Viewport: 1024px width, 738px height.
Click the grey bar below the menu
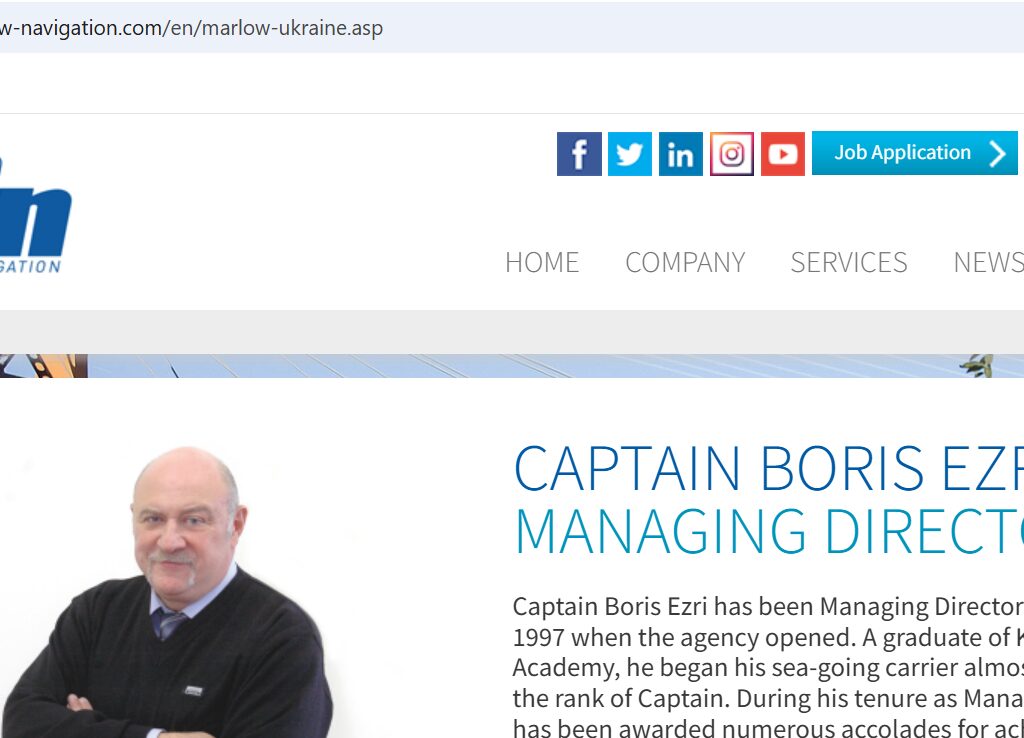click(512, 332)
